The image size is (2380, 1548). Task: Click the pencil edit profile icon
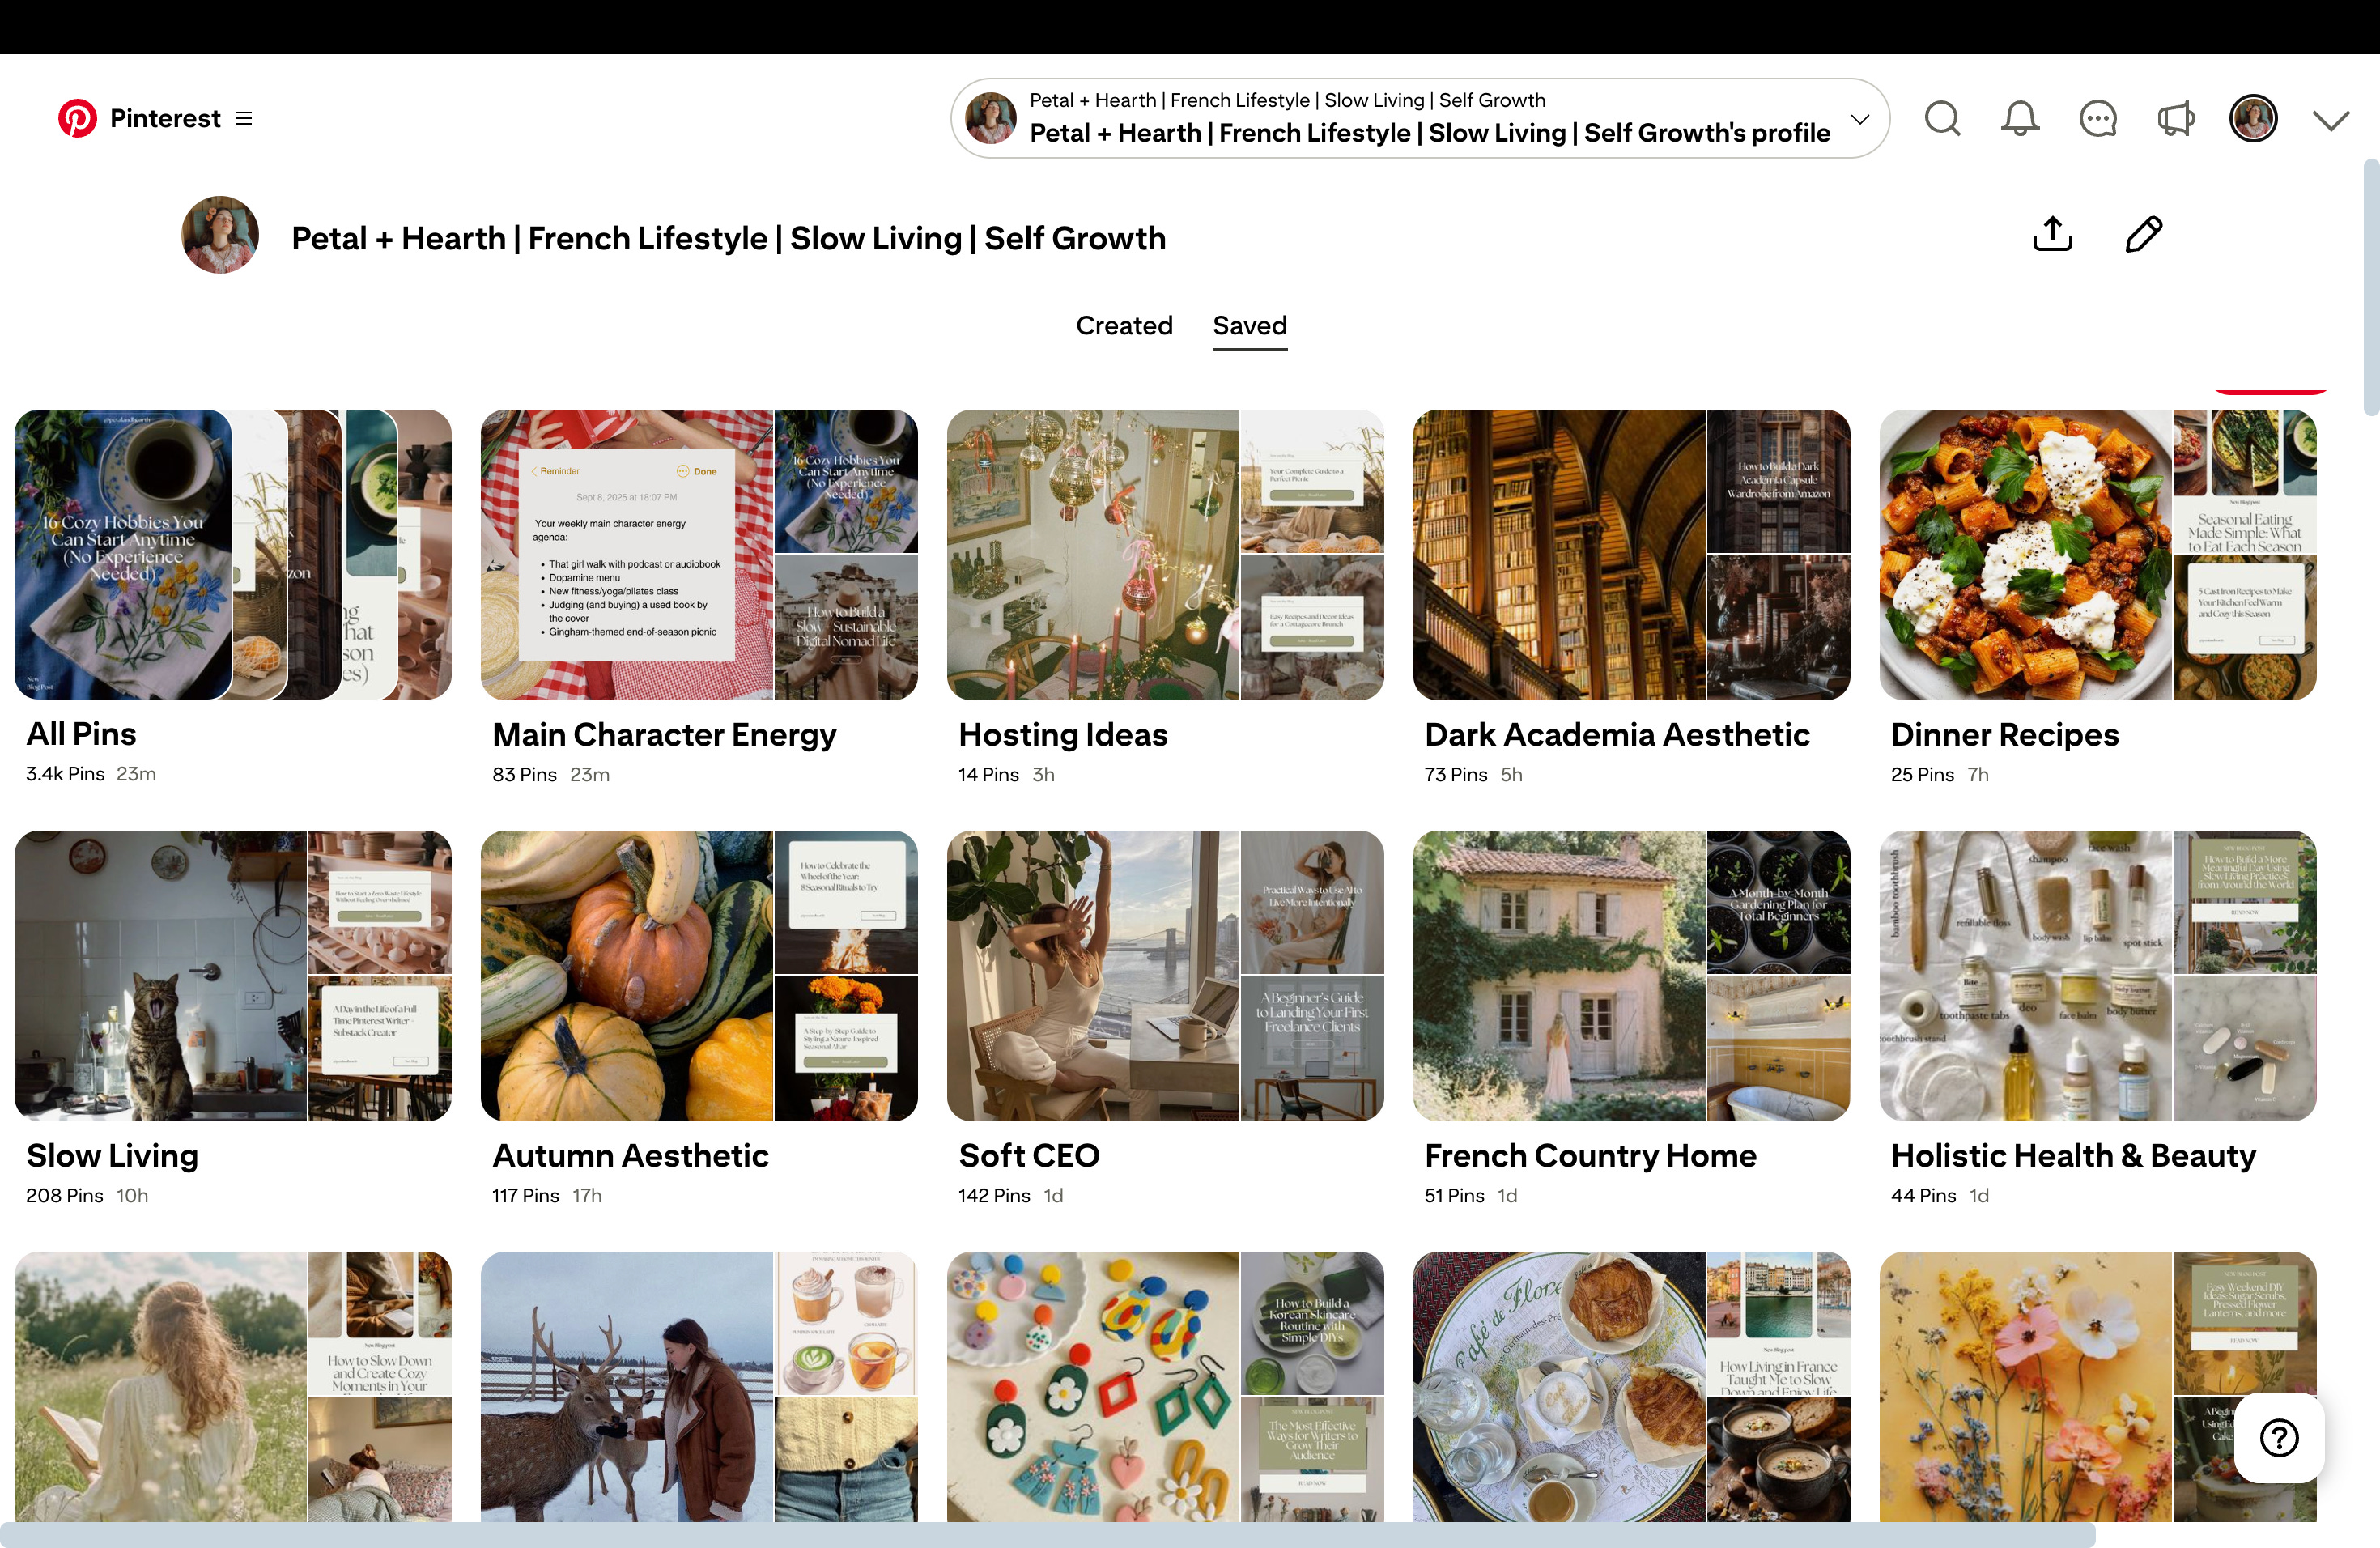click(2143, 234)
